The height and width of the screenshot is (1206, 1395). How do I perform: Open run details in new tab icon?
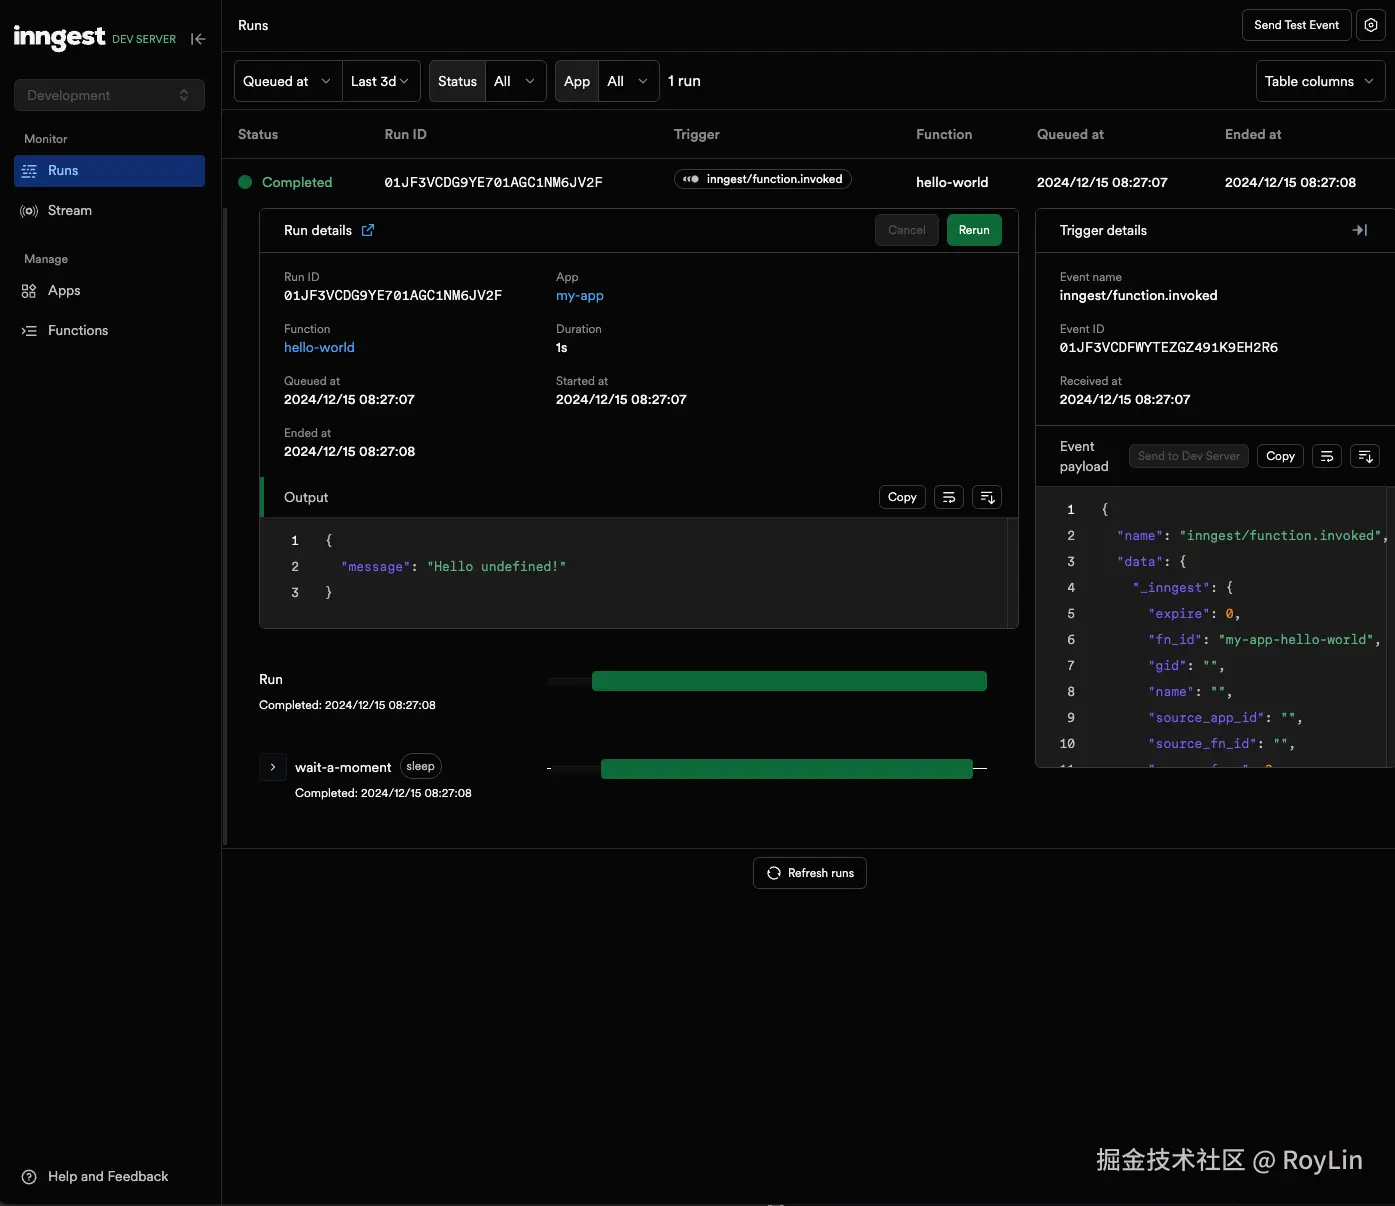pos(368,230)
